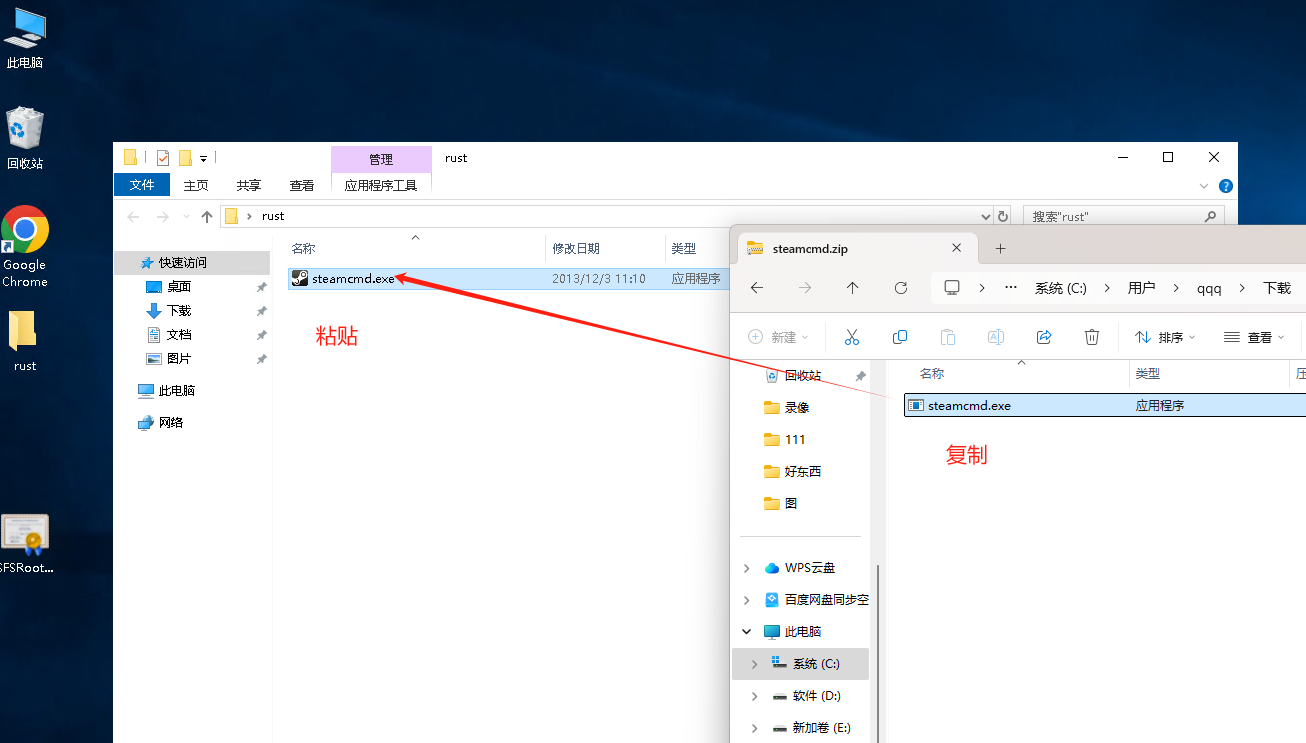Image resolution: width=1306 pixels, height=743 pixels.
Task: Click the qqq breadcrumb segment
Action: click(1209, 288)
